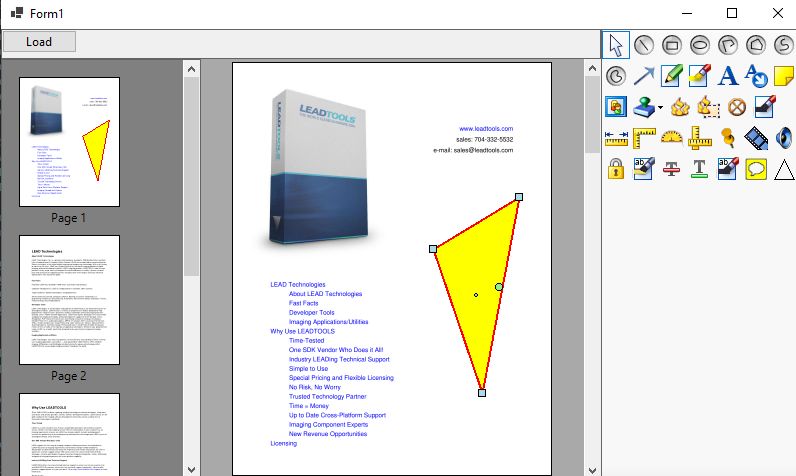Select the Text Redact tool
Screen dimensions: 796x476
[728, 169]
